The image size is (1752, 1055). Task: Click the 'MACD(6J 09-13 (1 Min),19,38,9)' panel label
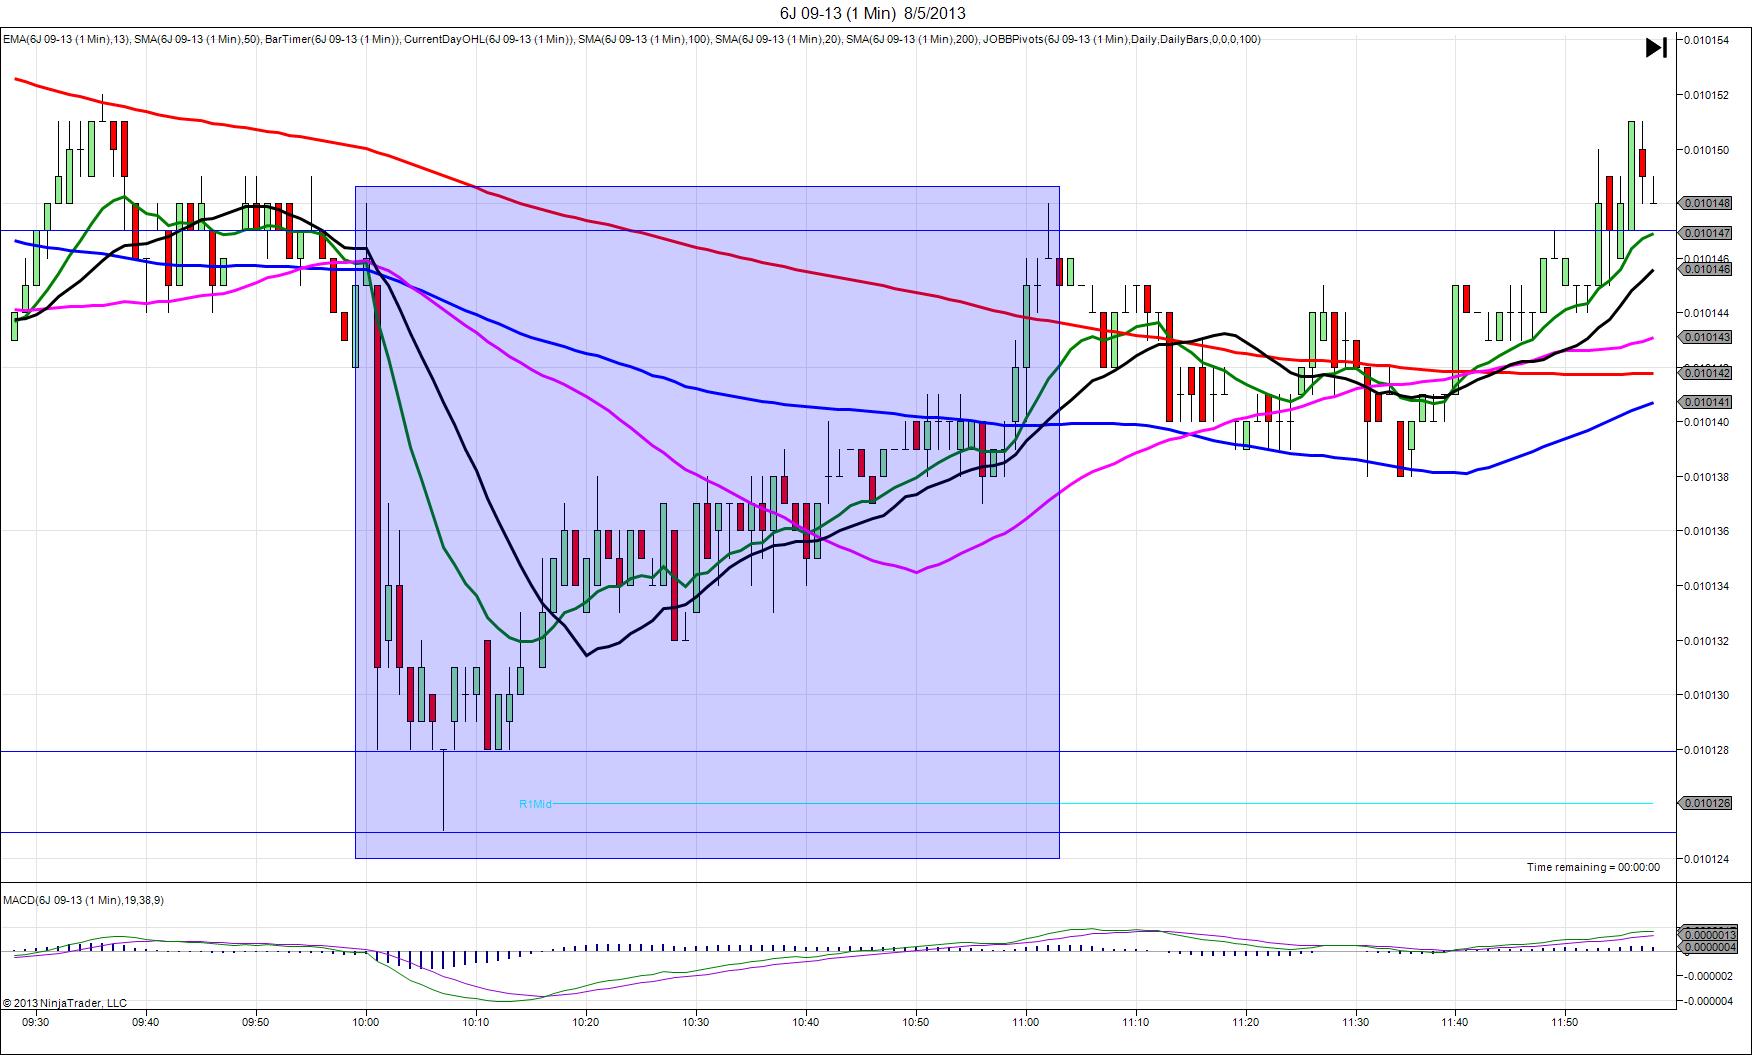tap(84, 900)
